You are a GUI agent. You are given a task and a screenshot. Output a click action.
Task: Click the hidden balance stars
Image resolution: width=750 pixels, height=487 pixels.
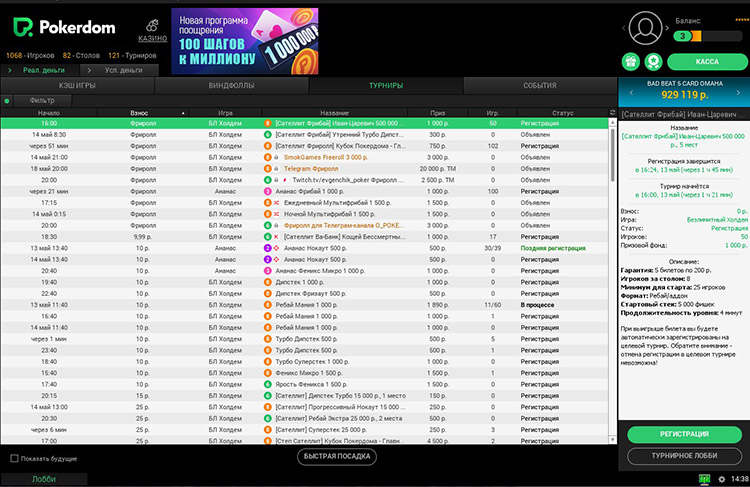pos(742,20)
